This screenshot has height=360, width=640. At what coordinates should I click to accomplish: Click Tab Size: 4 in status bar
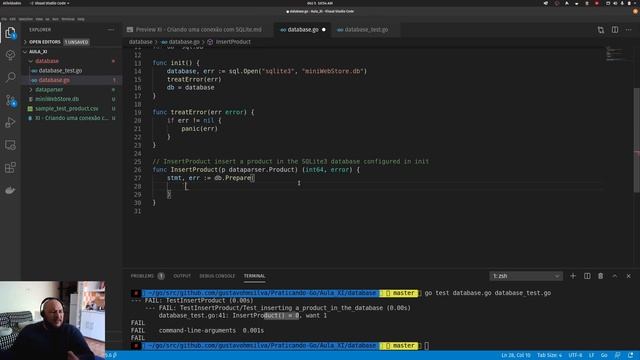pyautogui.click(x=549, y=355)
